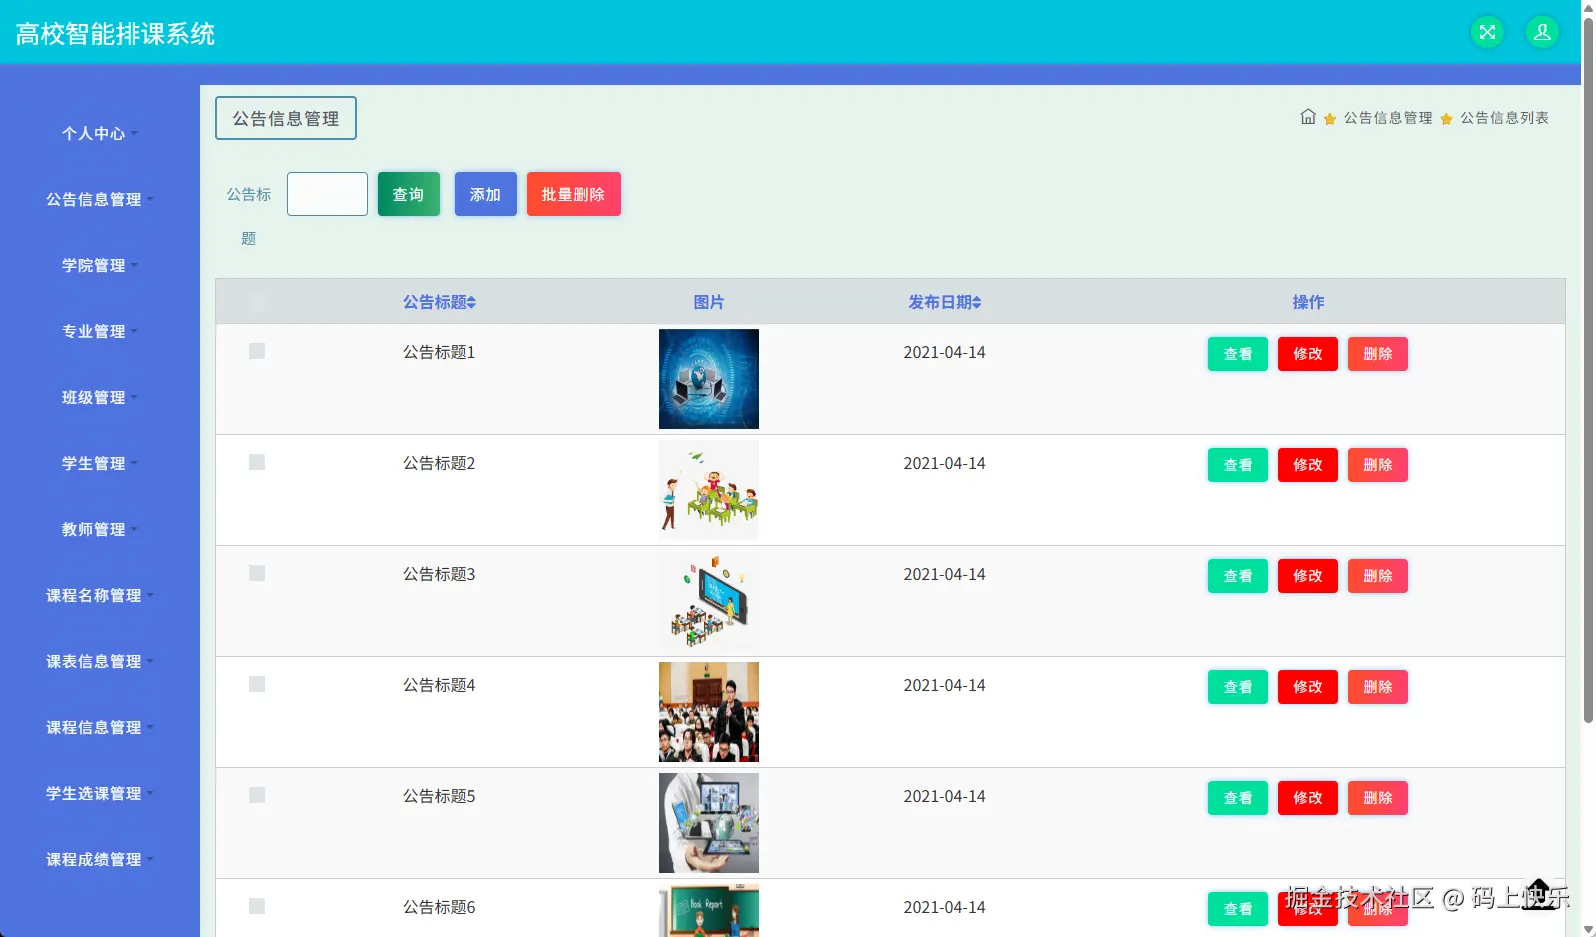Screen dimensions: 1596x937
Task: Click the page vertical scrollbar thumb
Action: tap(1588, 368)
